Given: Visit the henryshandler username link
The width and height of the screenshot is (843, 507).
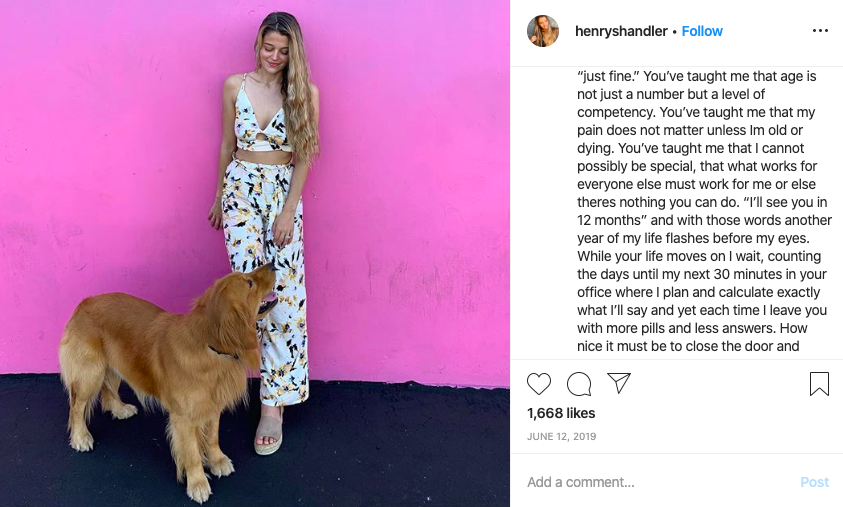Looking at the screenshot, I should pos(621,31).
